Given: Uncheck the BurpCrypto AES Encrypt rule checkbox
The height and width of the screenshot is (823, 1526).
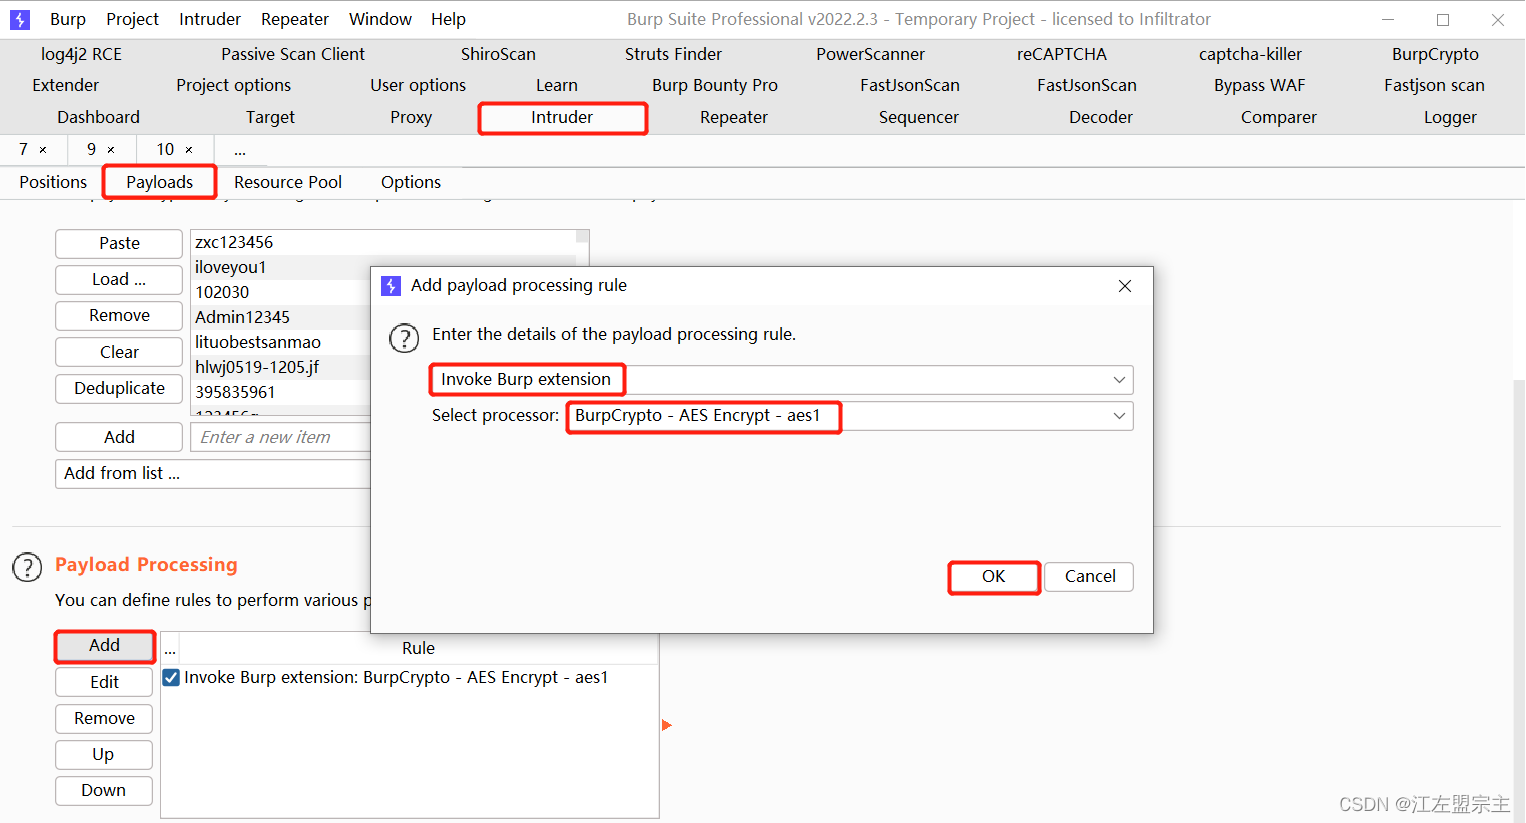Looking at the screenshot, I should 171,677.
